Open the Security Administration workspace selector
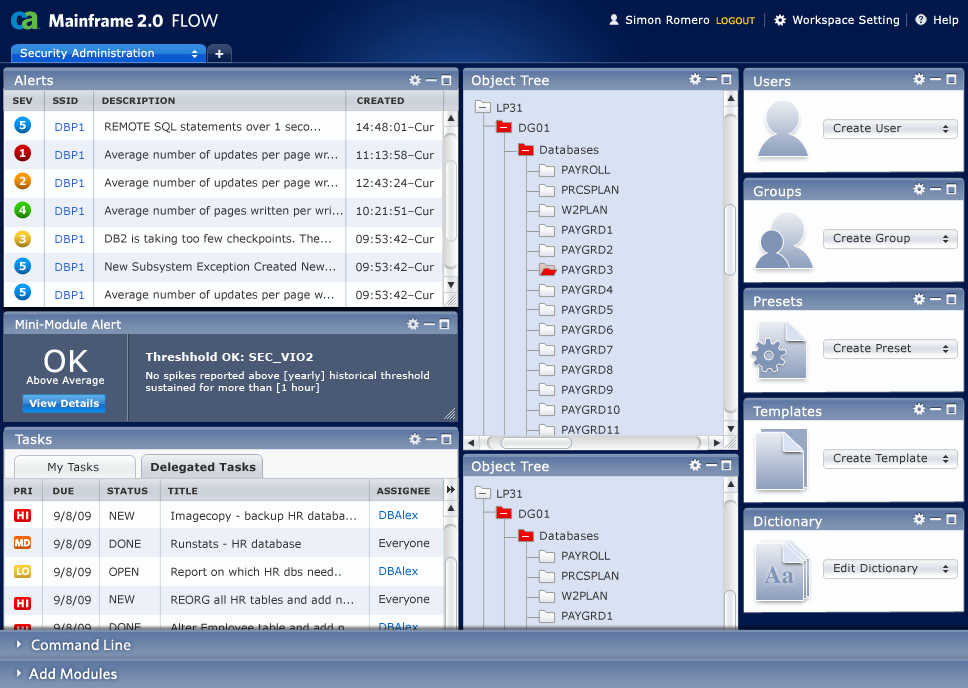The image size is (968, 688). click(x=108, y=53)
